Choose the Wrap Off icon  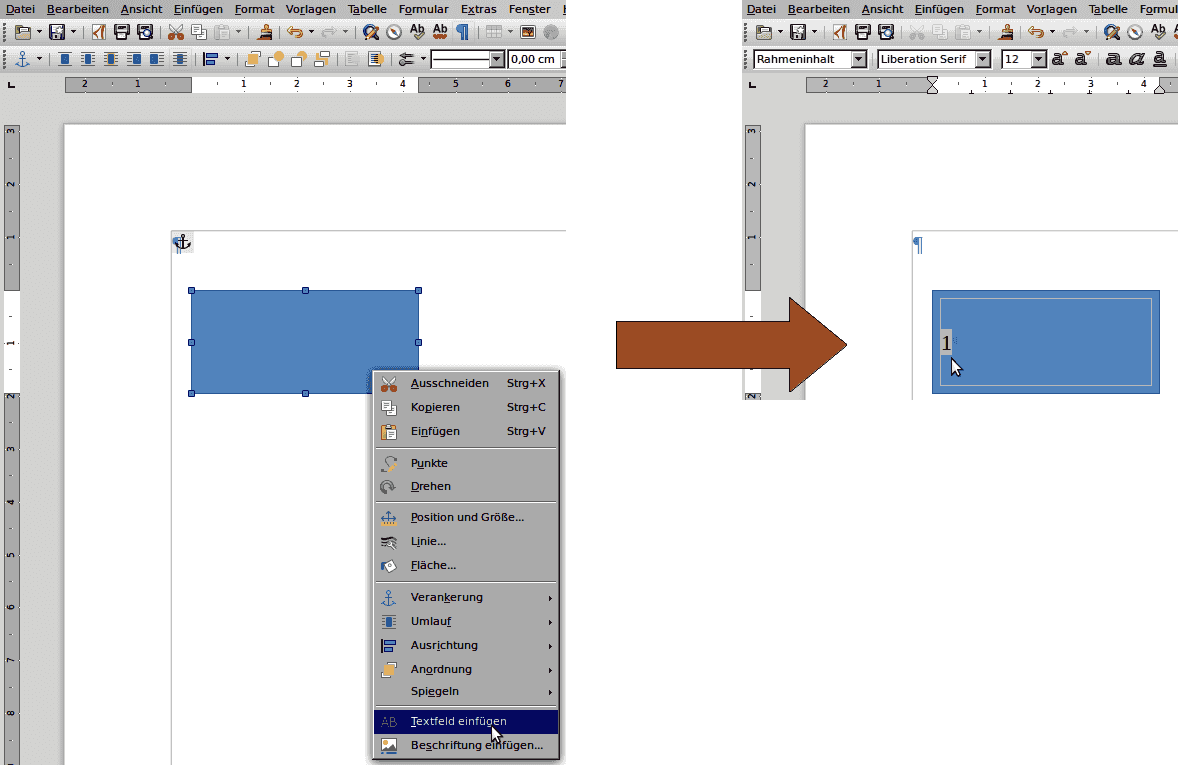(65, 59)
